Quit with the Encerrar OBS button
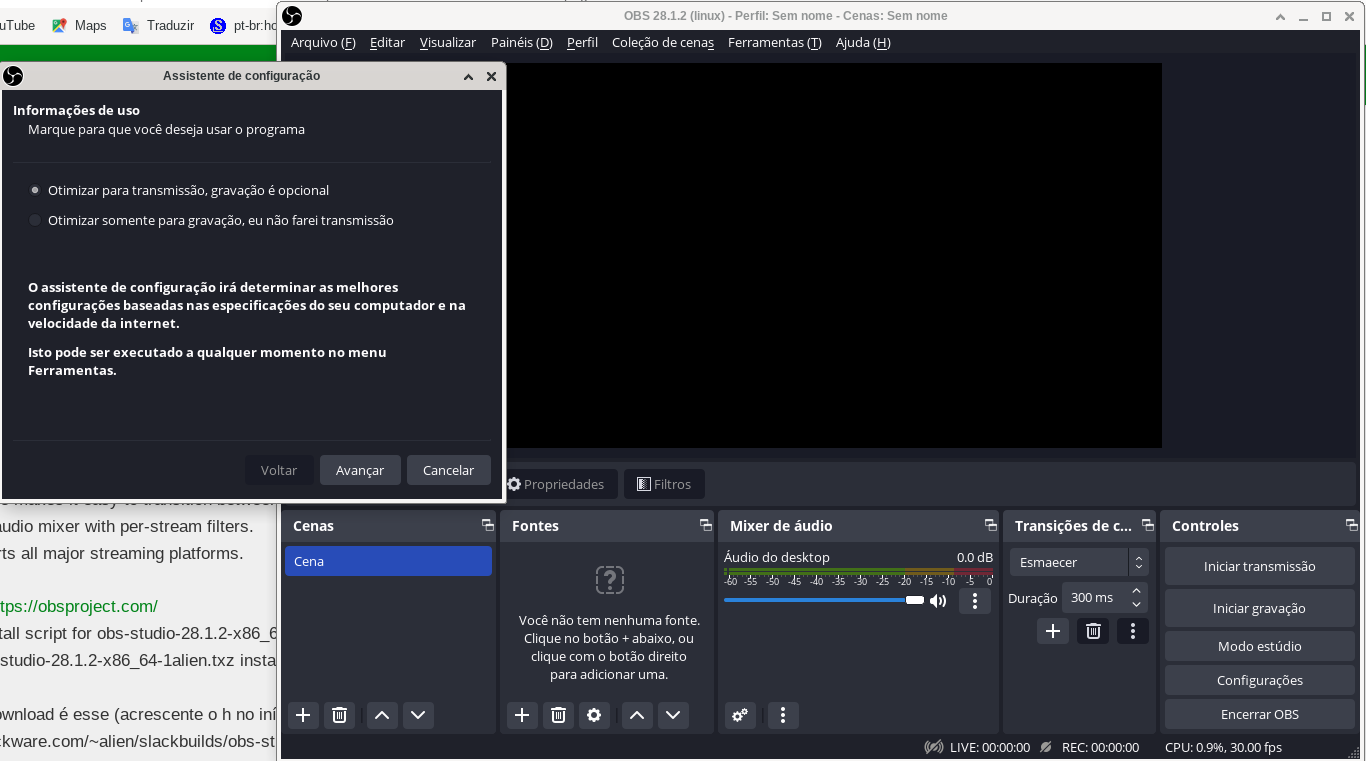 (1259, 714)
